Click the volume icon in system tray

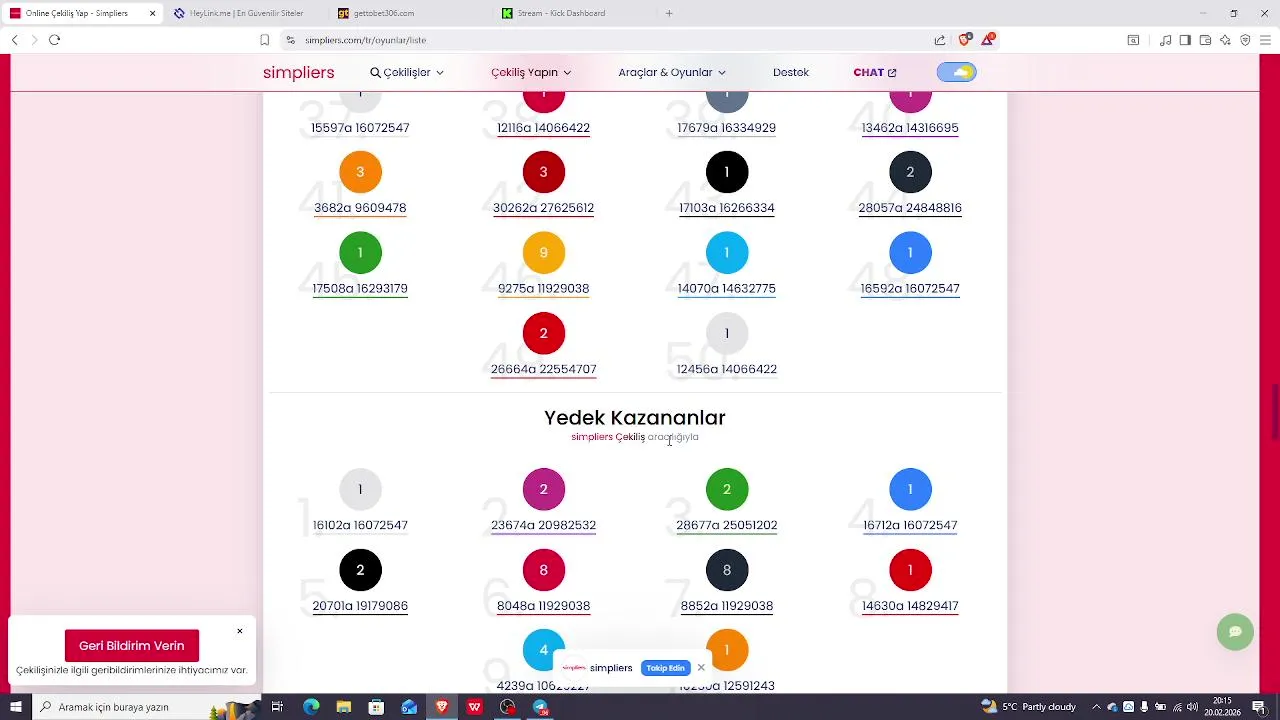(x=1192, y=707)
